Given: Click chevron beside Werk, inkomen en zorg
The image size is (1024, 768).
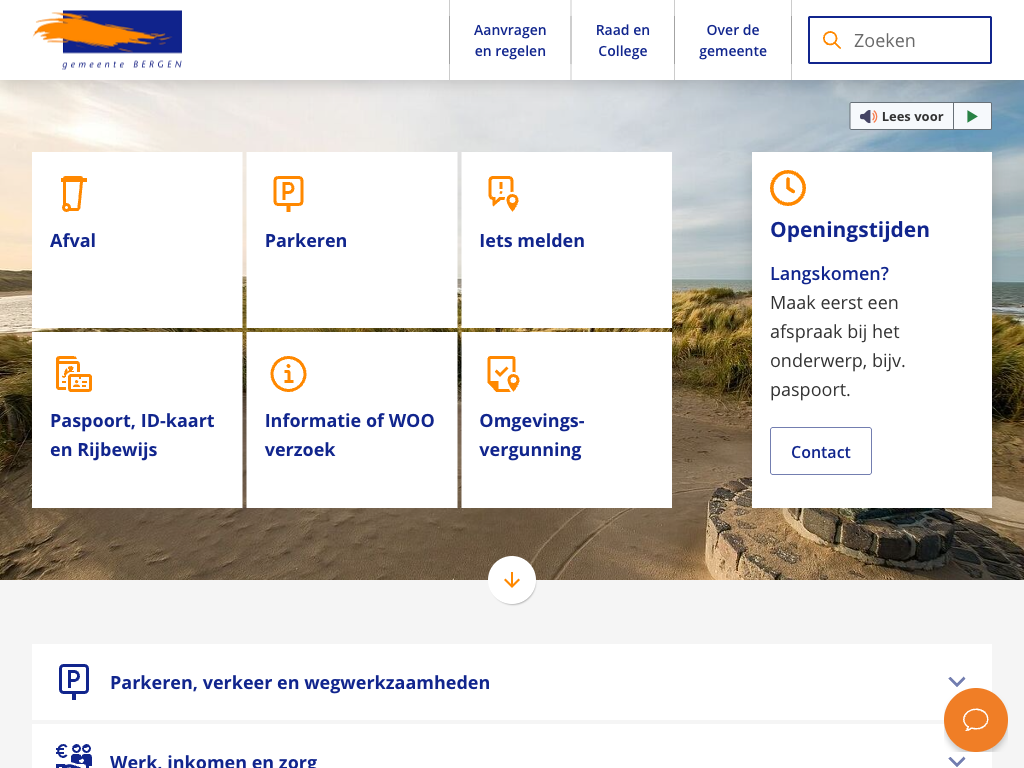Looking at the screenshot, I should click(957, 761).
